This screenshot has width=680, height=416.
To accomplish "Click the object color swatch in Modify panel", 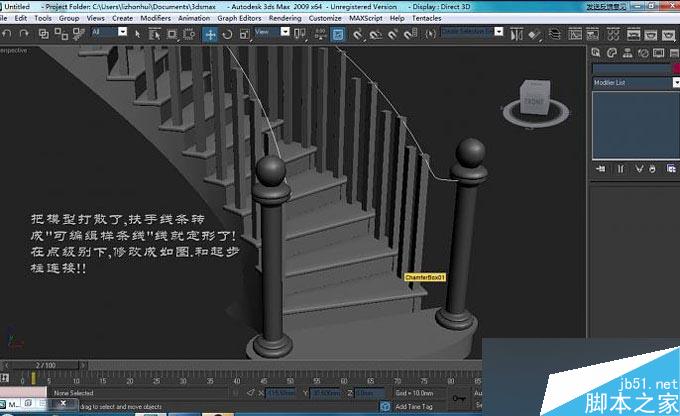I will (x=676, y=68).
